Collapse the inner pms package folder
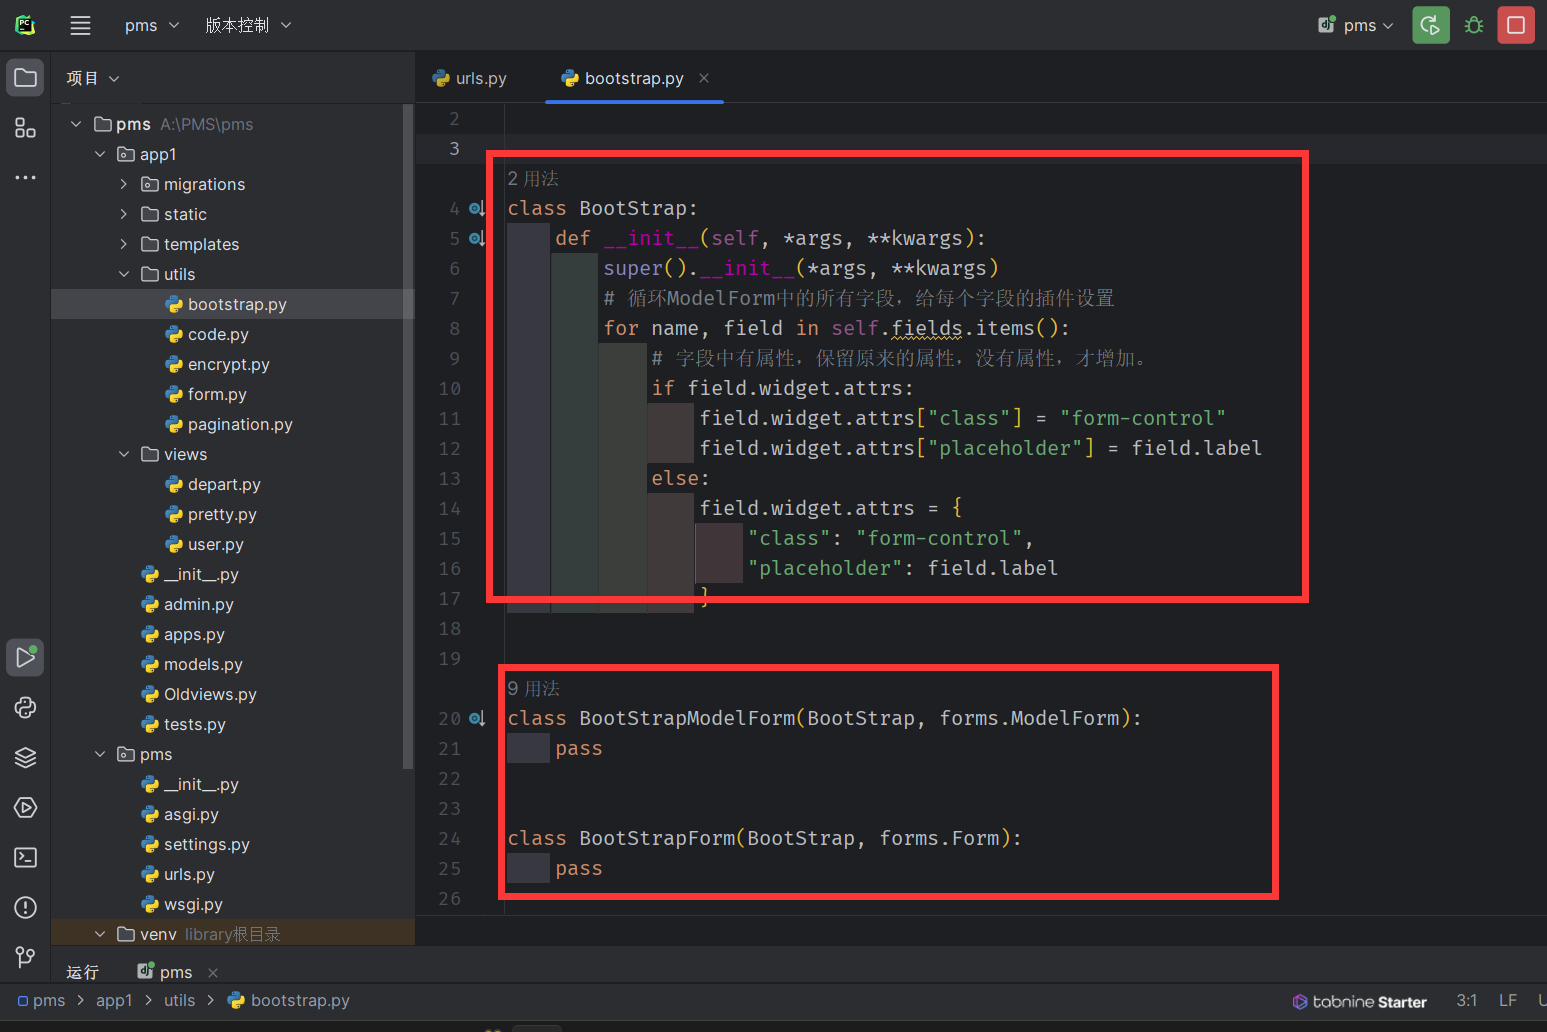Screen dimensions: 1547x1032 [100, 754]
